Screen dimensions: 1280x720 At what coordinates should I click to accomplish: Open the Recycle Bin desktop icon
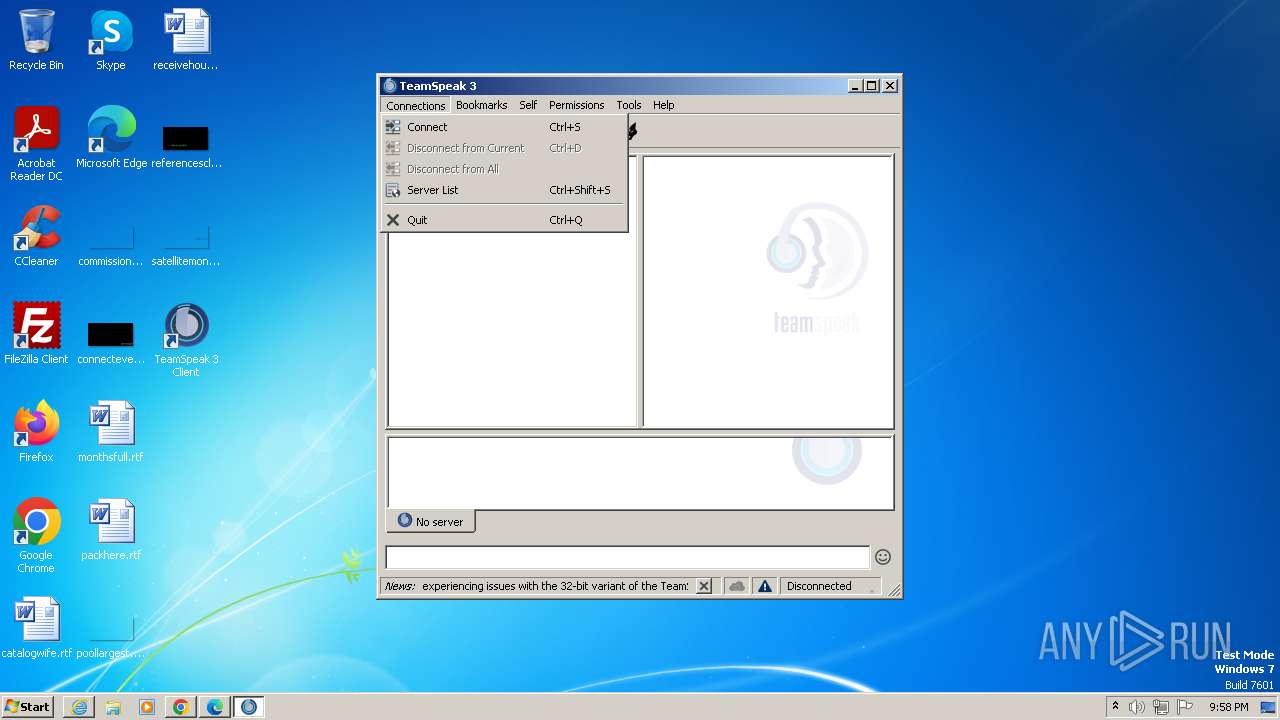tap(36, 40)
